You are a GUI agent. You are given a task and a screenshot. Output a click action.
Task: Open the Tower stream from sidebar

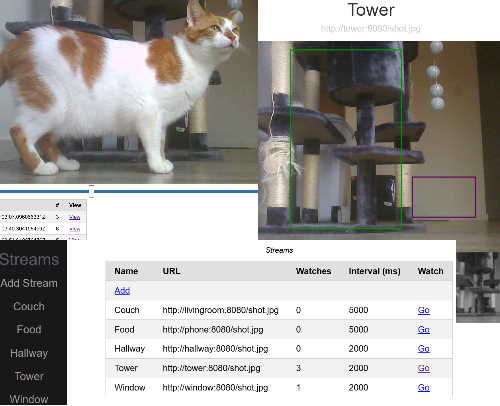(x=29, y=376)
